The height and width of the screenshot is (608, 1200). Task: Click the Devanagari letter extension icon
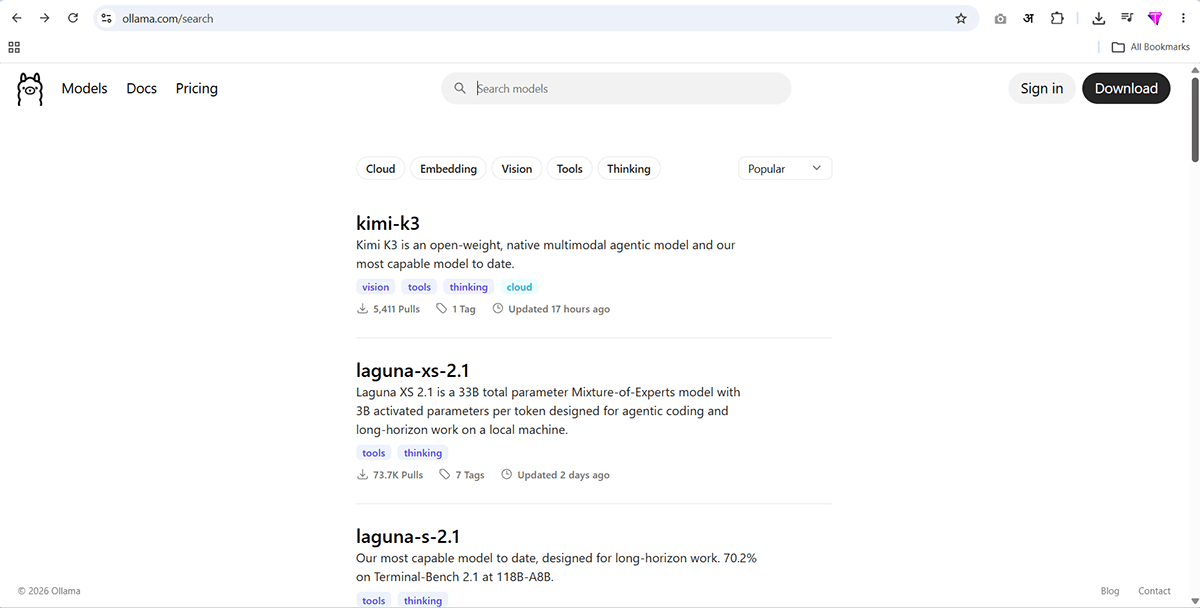coord(1028,18)
